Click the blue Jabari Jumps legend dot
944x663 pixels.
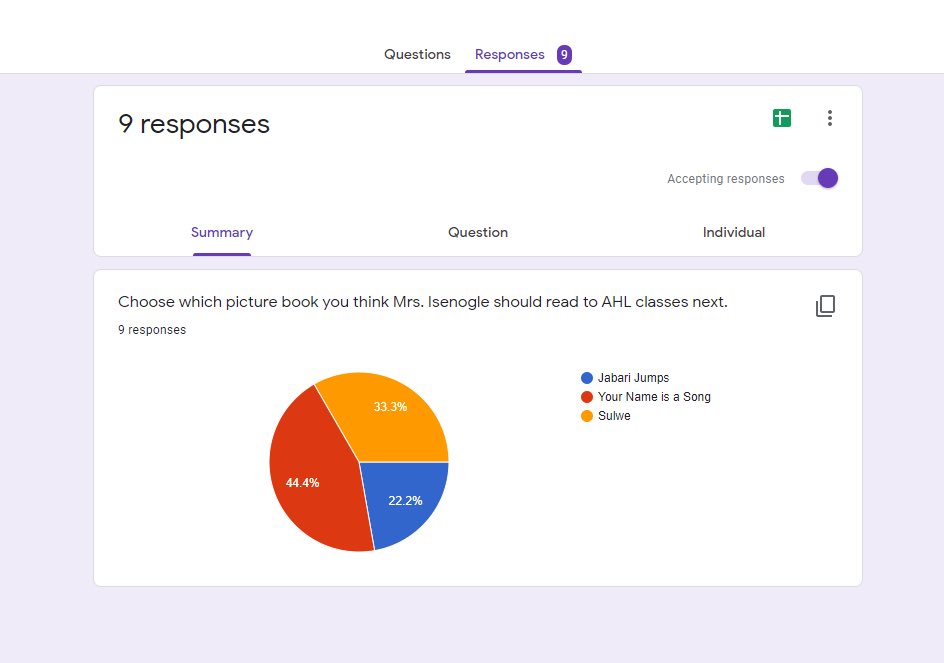587,378
